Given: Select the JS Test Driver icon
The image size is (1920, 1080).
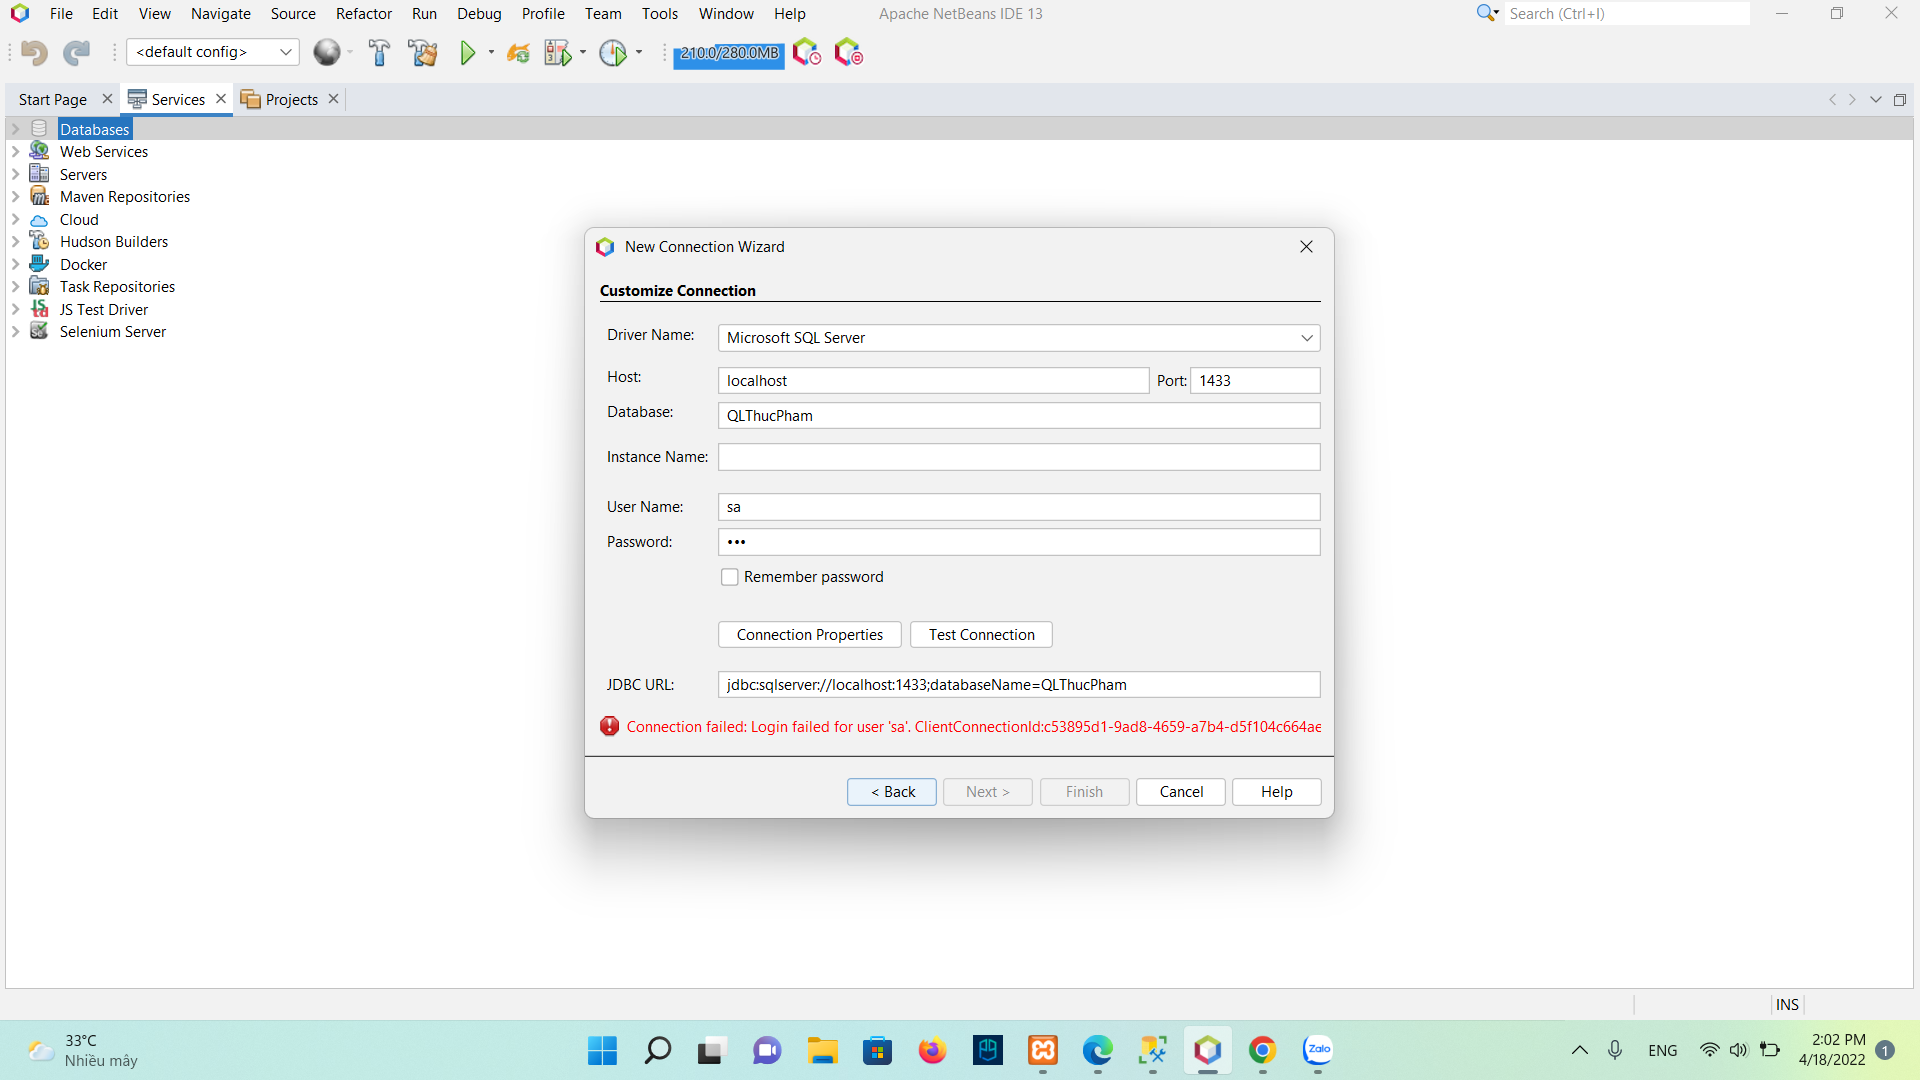Looking at the screenshot, I should (39, 309).
